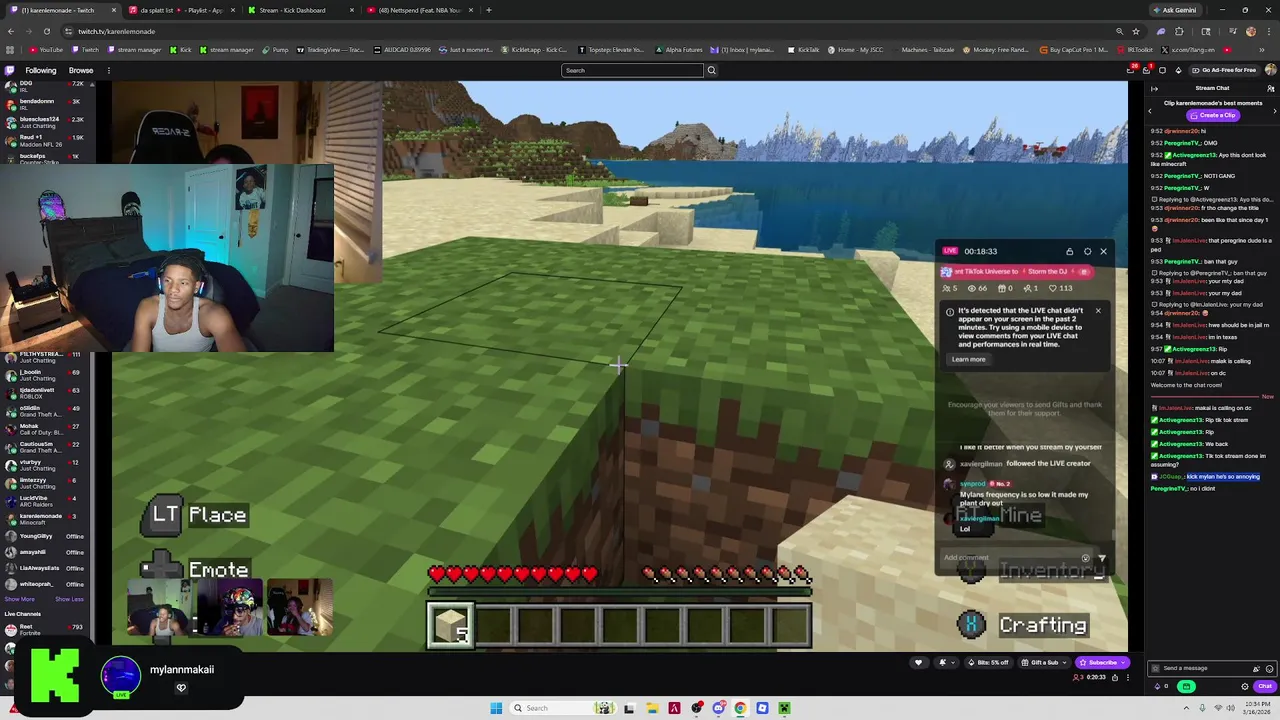This screenshot has height=720, width=1280.
Task: Collapse the Stream Chat panel
Action: point(1154,89)
